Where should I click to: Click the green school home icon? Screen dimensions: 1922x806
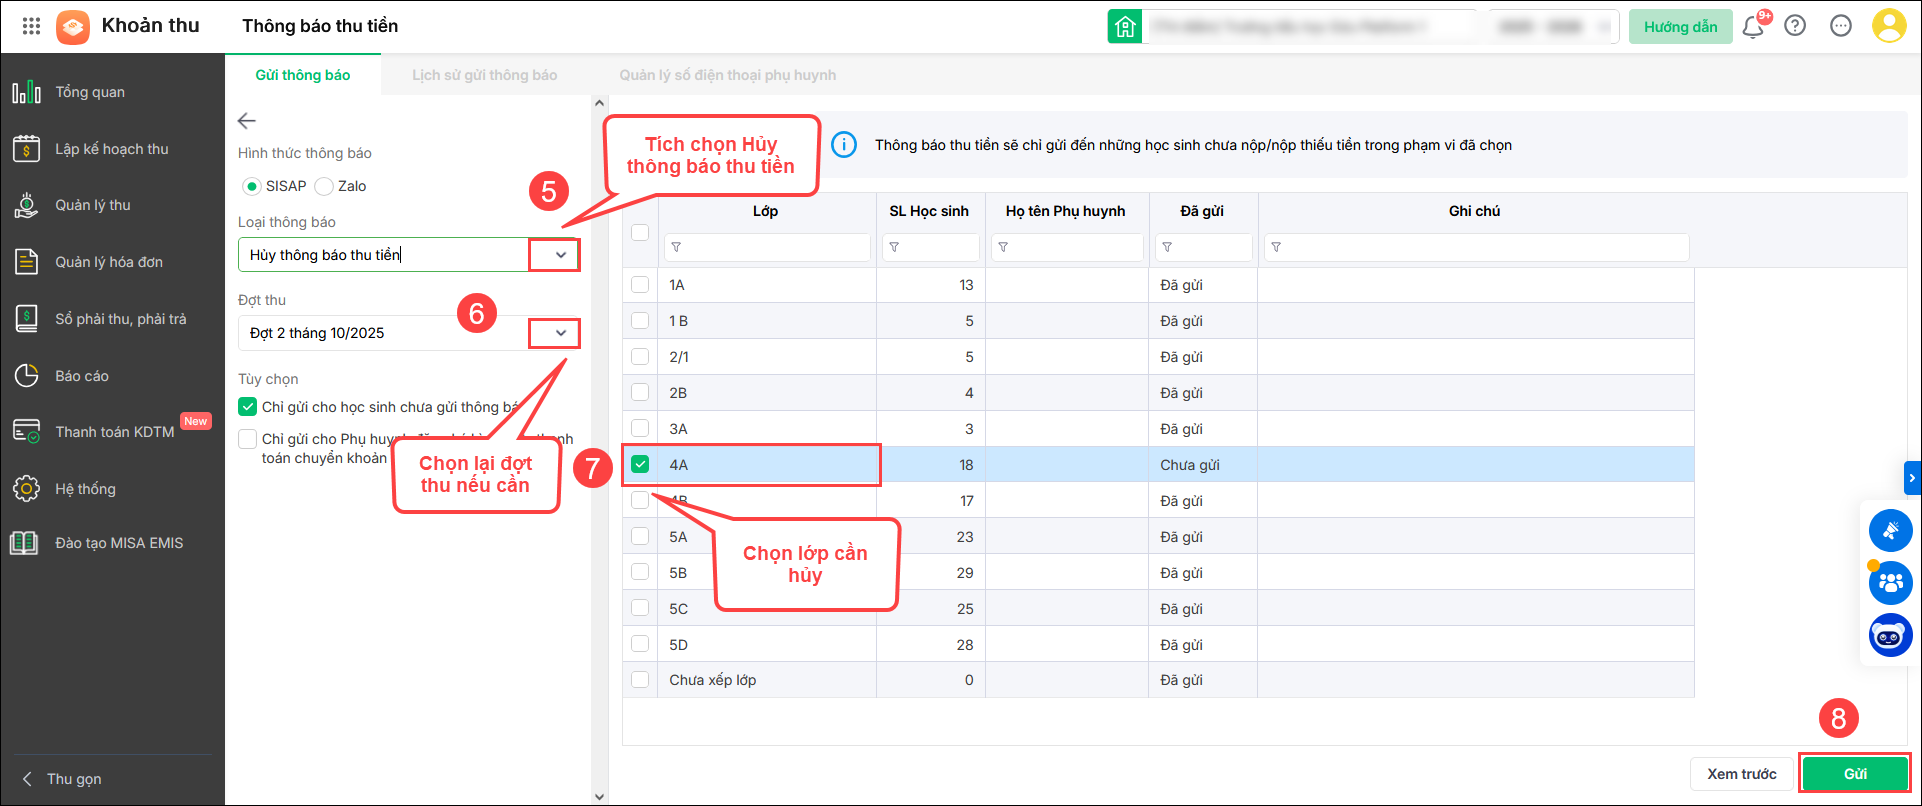click(1125, 27)
